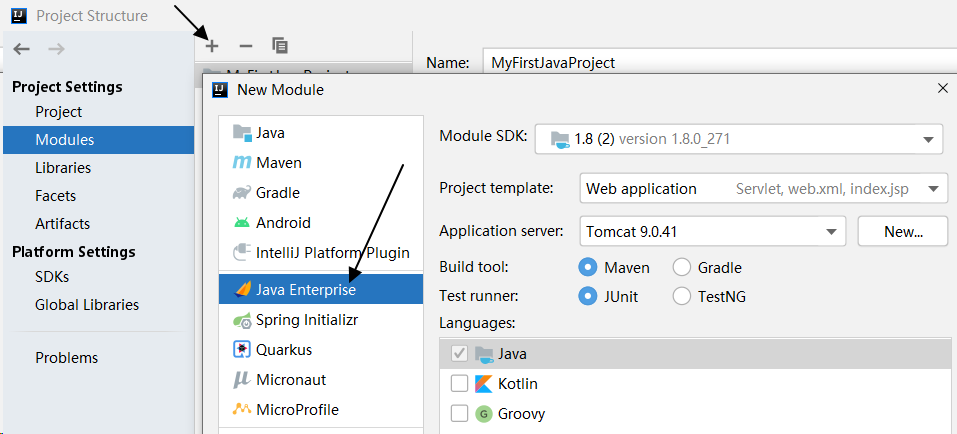Screen dimensions: 957x434
Task: Open the Project settings page
Action: pyautogui.click(x=59, y=112)
